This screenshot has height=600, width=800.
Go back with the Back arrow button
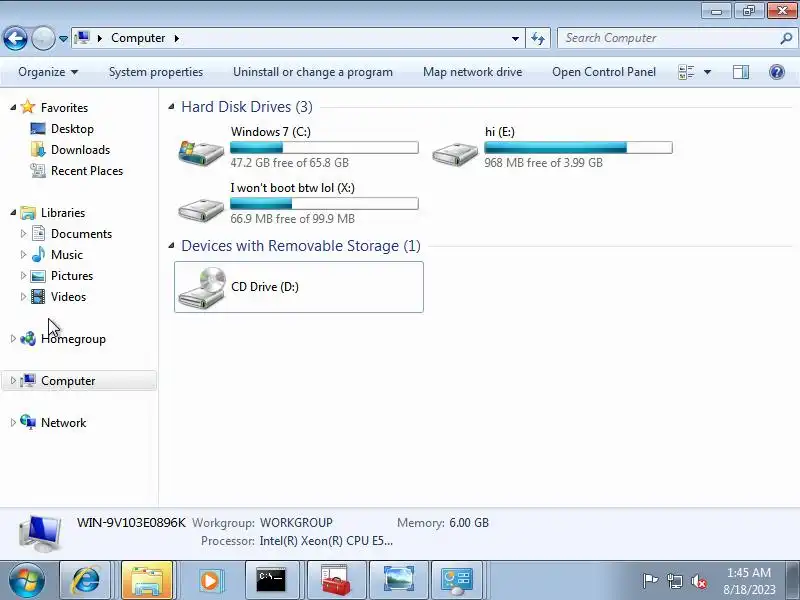15,38
